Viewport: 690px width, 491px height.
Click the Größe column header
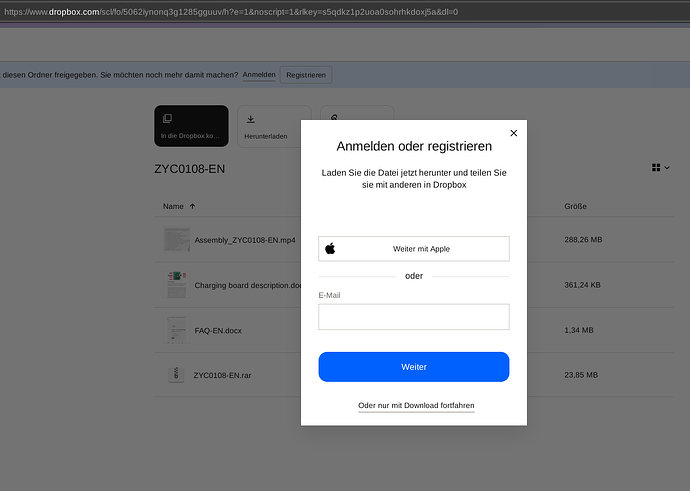(x=576, y=206)
